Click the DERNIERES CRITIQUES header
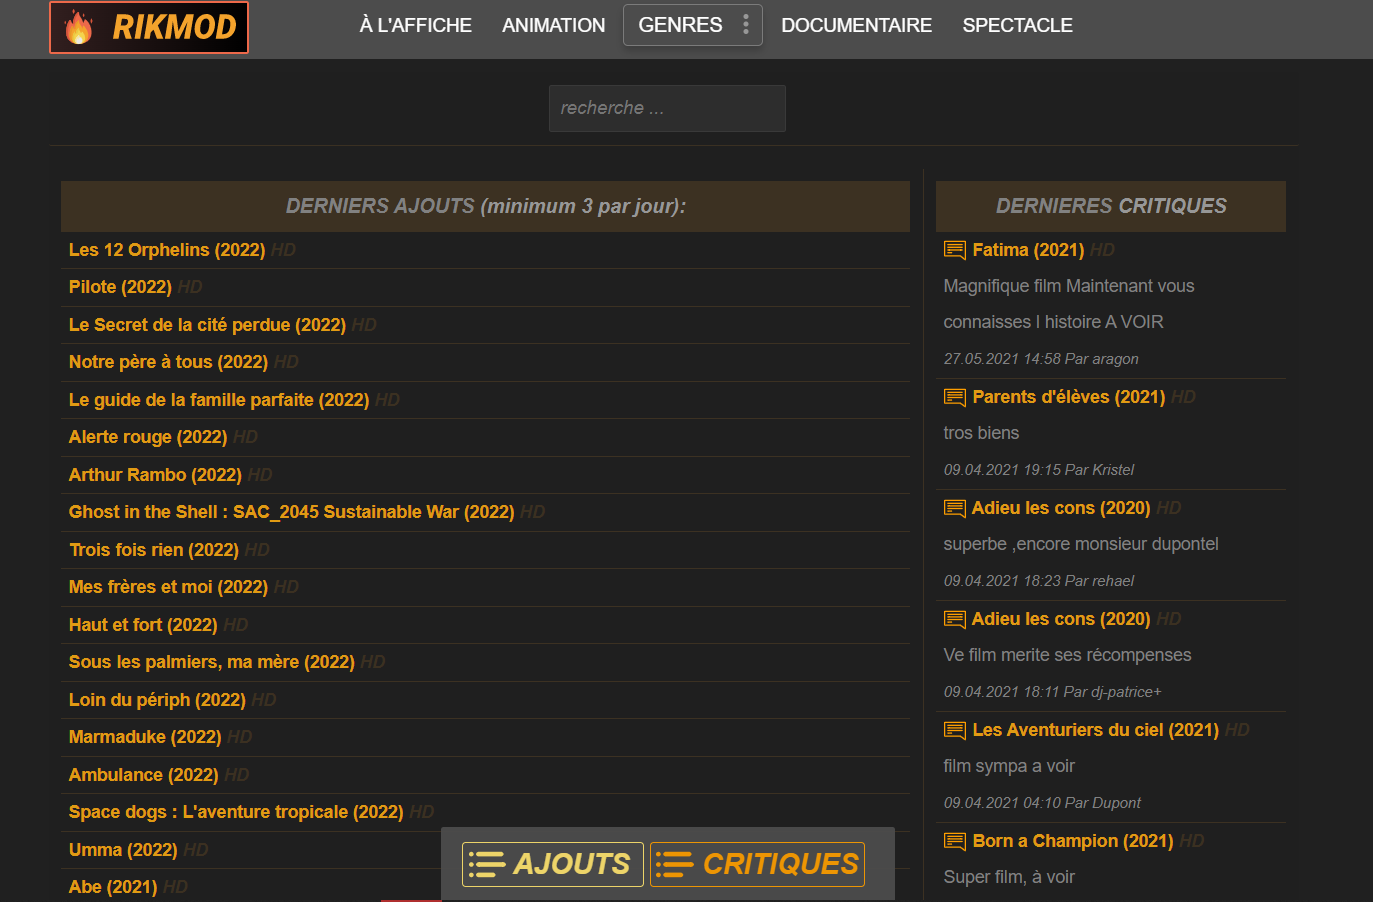Image resolution: width=1373 pixels, height=902 pixels. pyautogui.click(x=1111, y=206)
